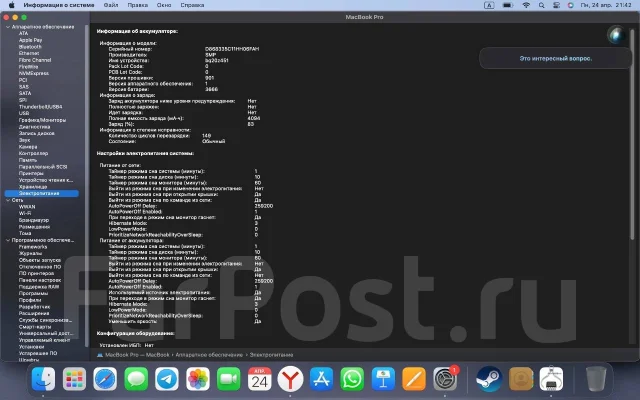
Task: Select Программы under software section
Action: point(33,293)
